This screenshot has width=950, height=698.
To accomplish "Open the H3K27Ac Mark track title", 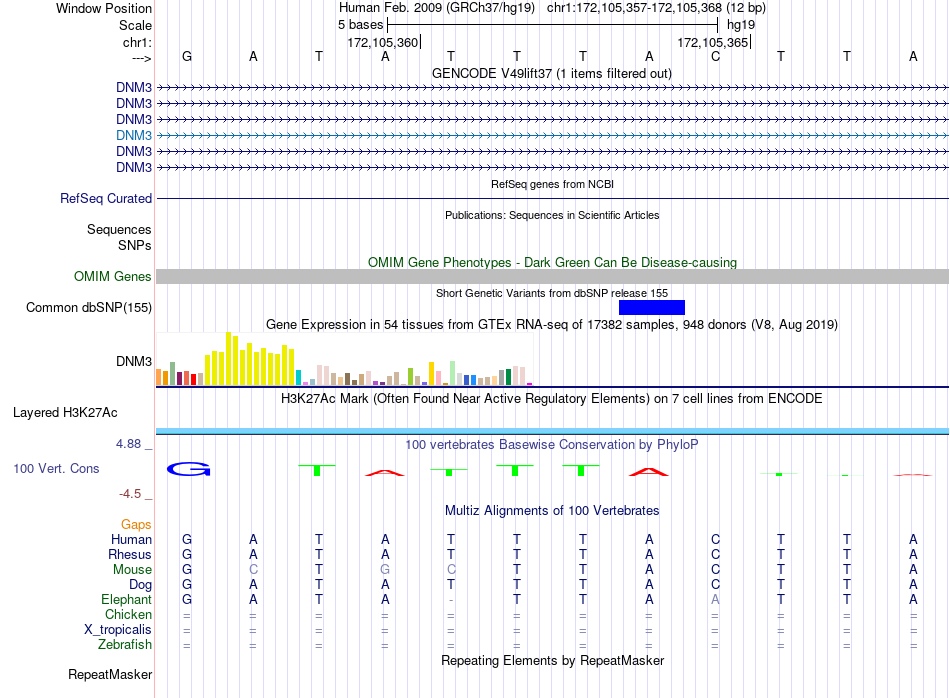I will (552, 399).
